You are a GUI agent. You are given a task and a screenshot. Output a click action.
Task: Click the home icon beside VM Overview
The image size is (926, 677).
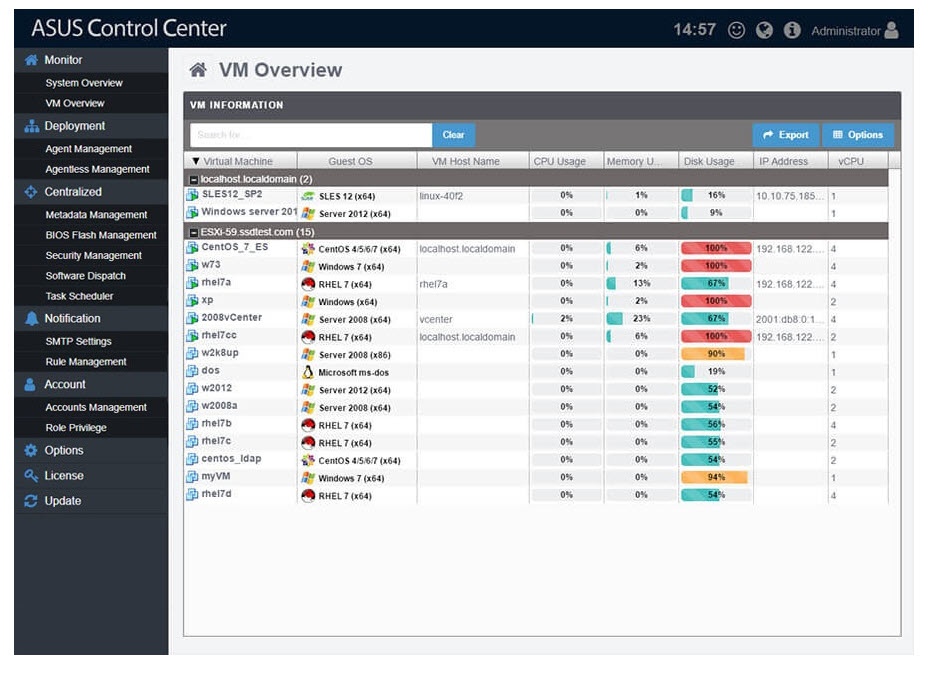click(198, 70)
